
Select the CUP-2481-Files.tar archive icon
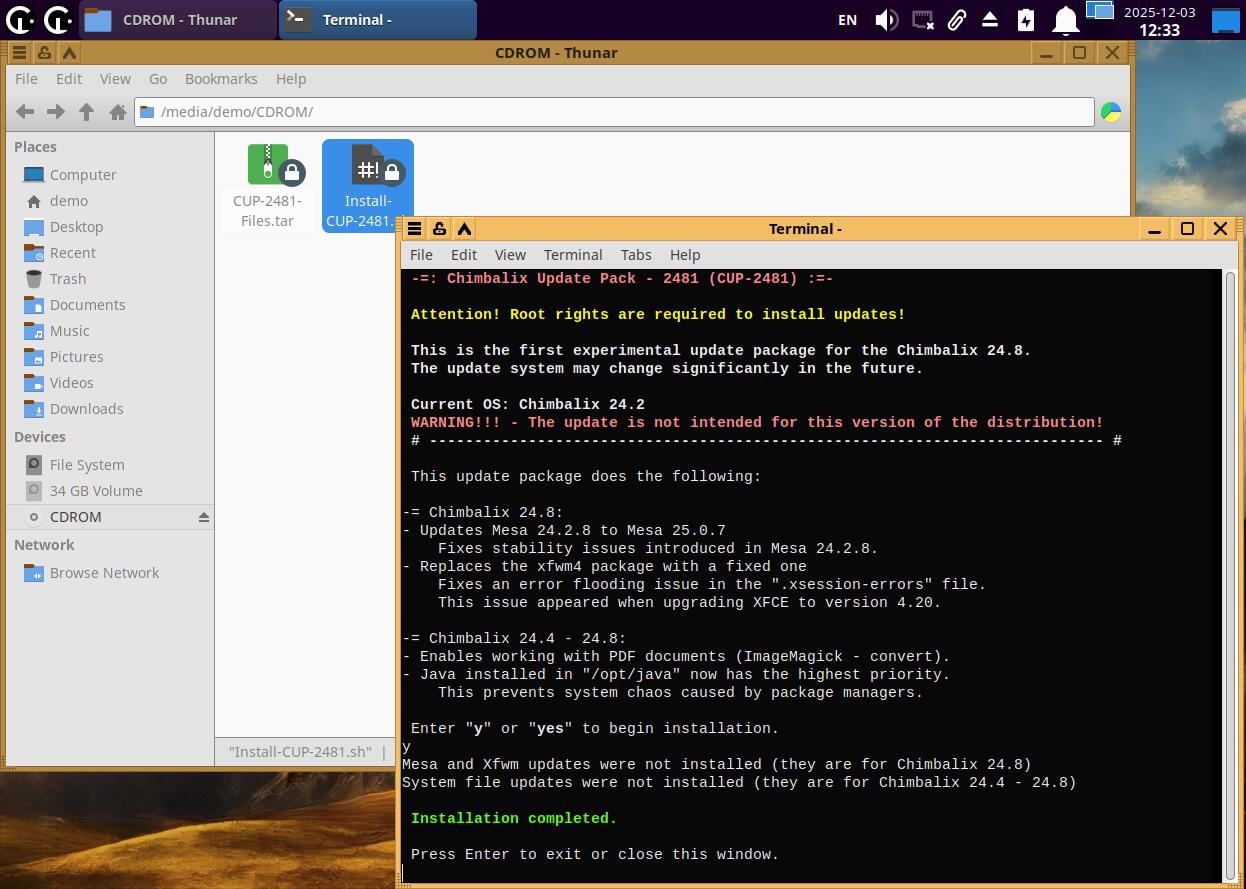(268, 166)
